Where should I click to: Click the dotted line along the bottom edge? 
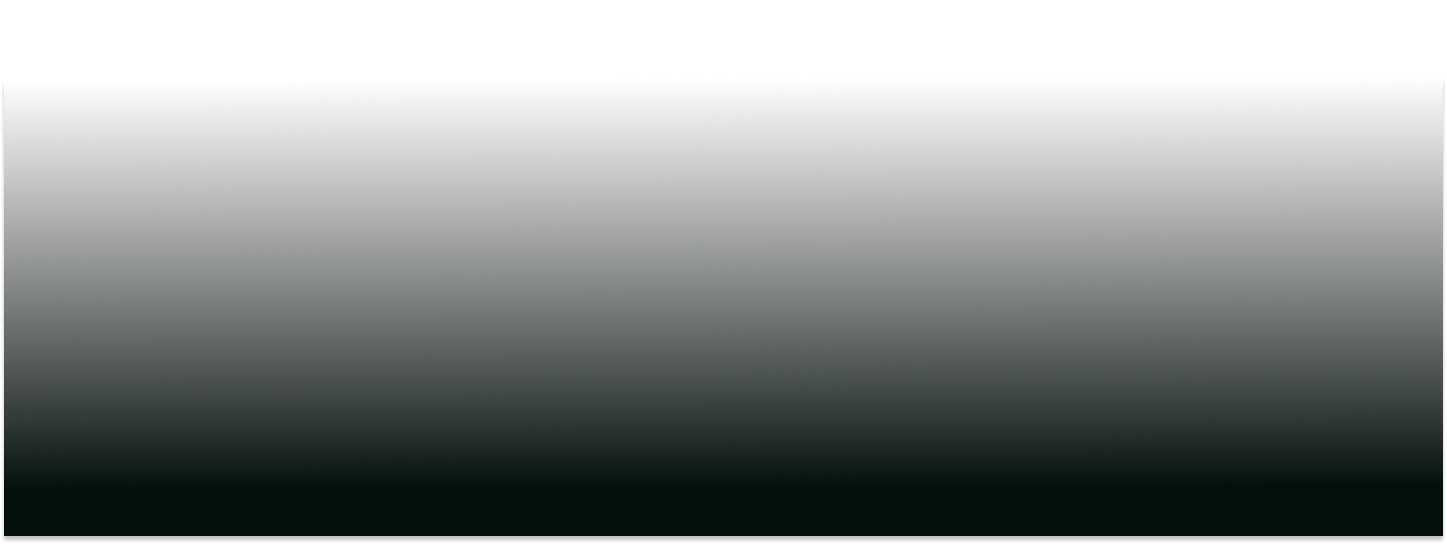coord(723,542)
